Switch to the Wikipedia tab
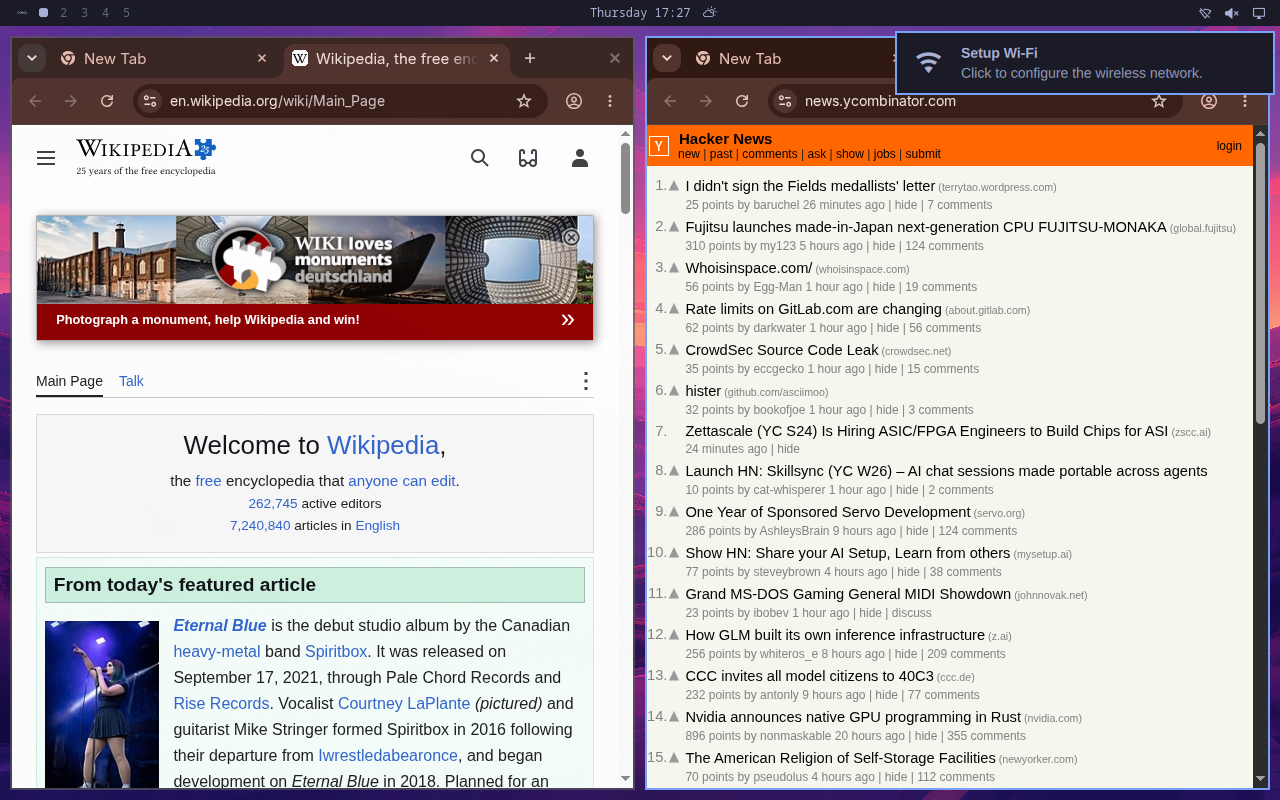 click(395, 58)
